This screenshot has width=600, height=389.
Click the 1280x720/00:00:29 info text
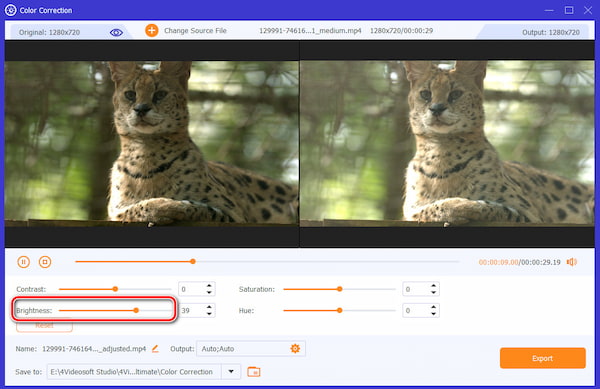pos(401,31)
